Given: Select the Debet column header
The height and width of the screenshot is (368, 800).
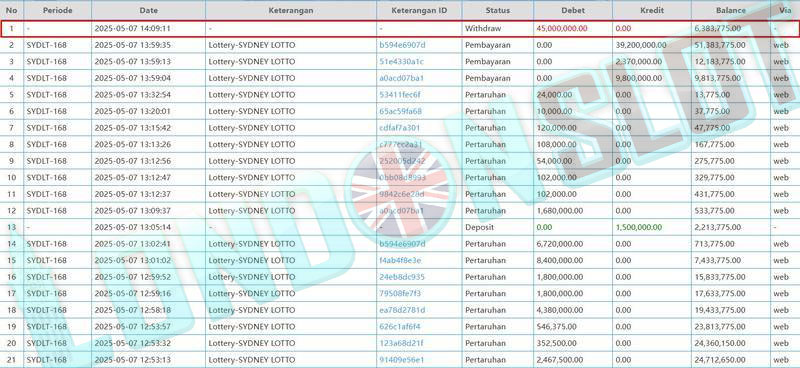Looking at the screenshot, I should point(573,10).
